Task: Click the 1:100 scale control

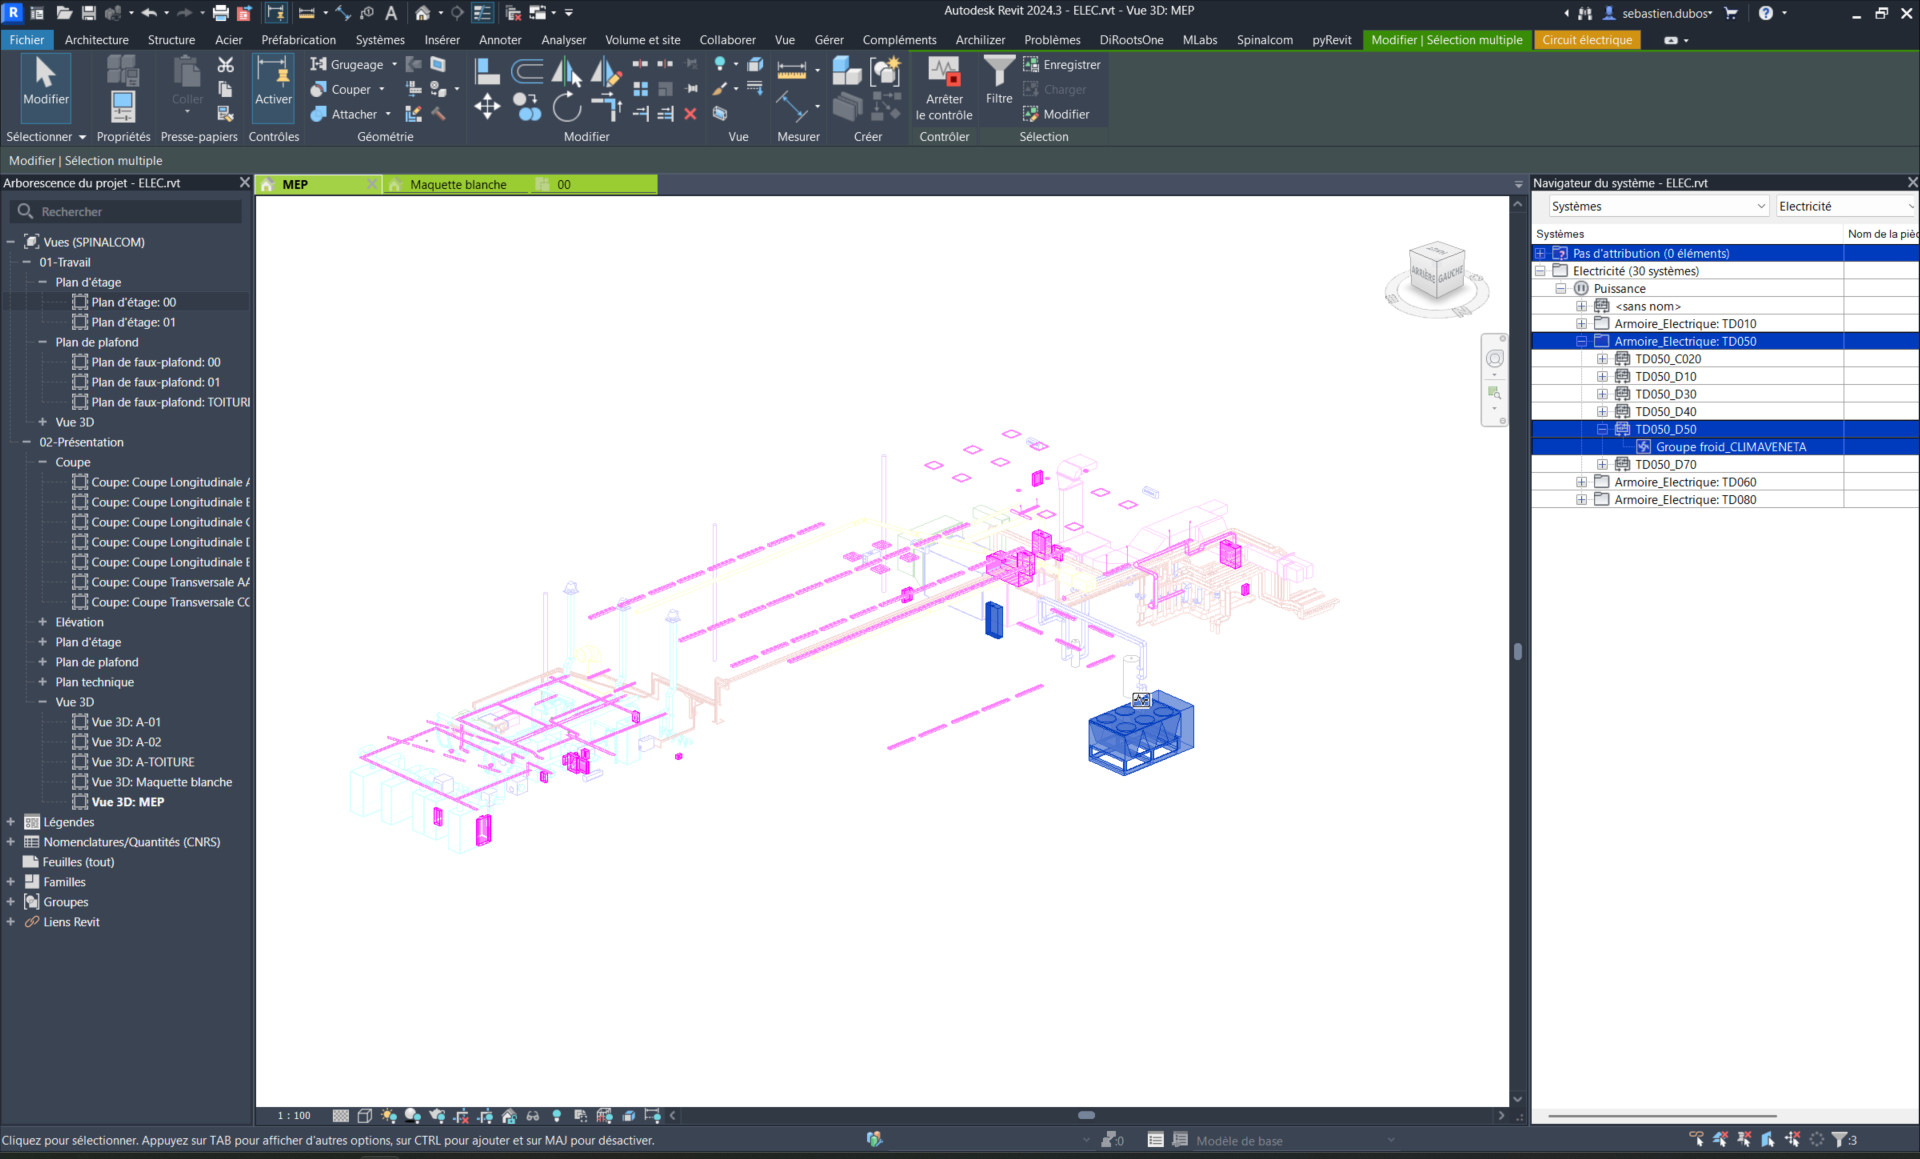Action: [293, 1116]
